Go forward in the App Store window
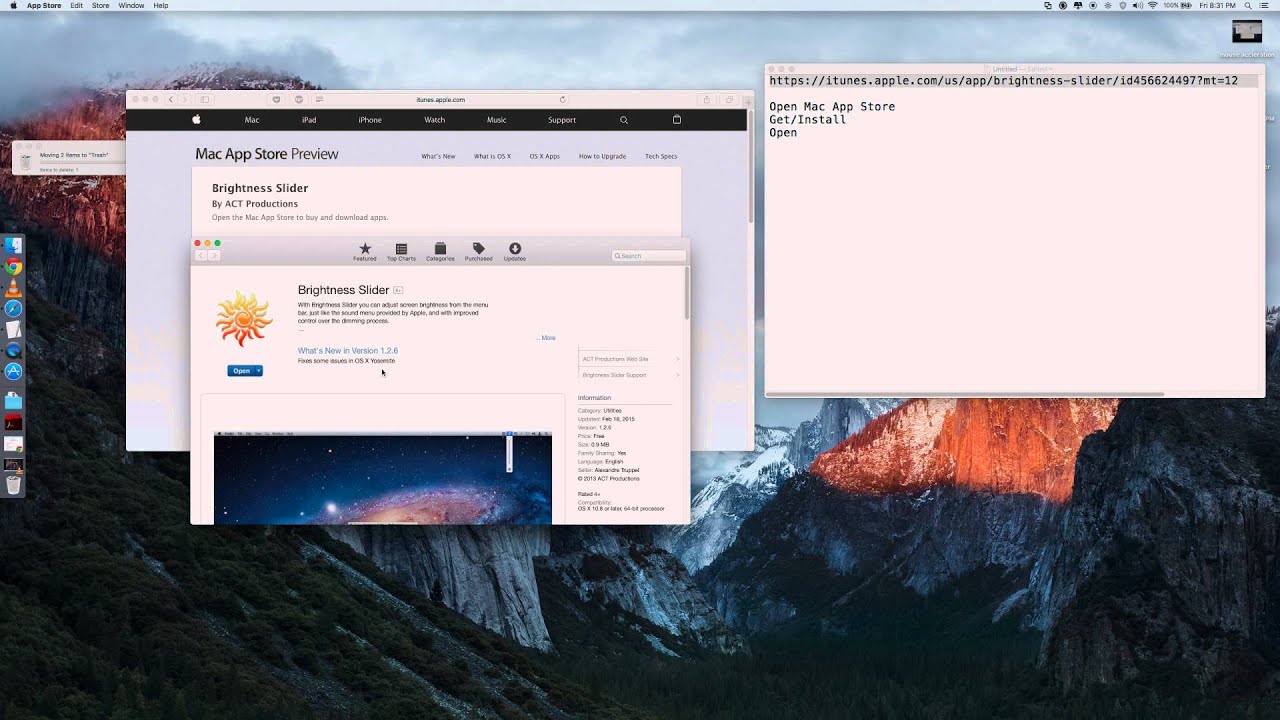 tap(214, 256)
